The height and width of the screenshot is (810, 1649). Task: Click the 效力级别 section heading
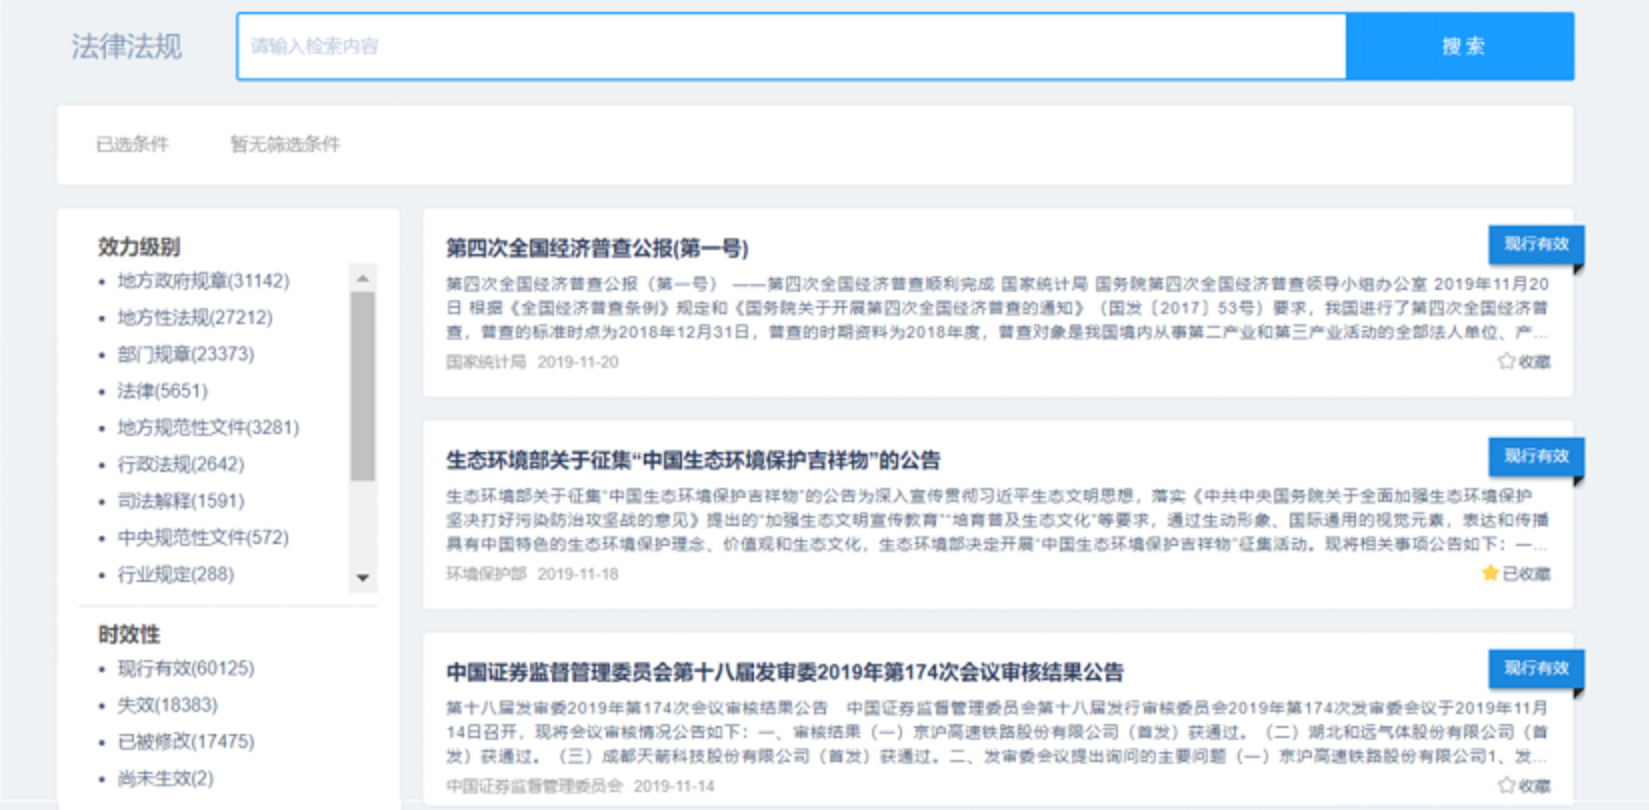pyautogui.click(x=139, y=246)
